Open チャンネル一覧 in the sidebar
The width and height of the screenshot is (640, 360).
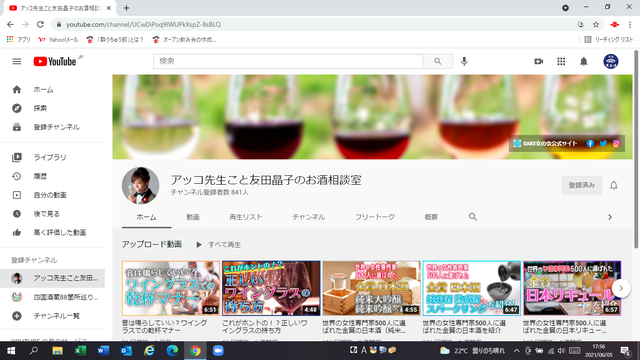click(52, 316)
